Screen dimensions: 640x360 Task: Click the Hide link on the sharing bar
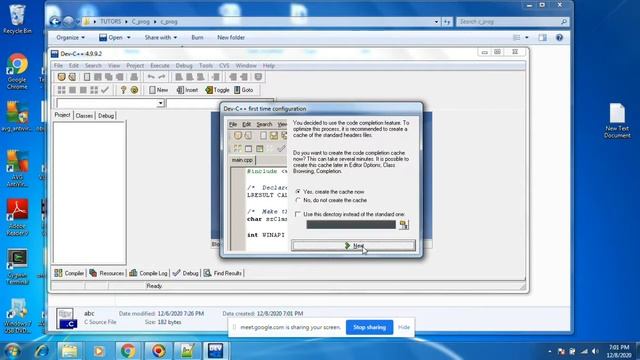coord(404,327)
